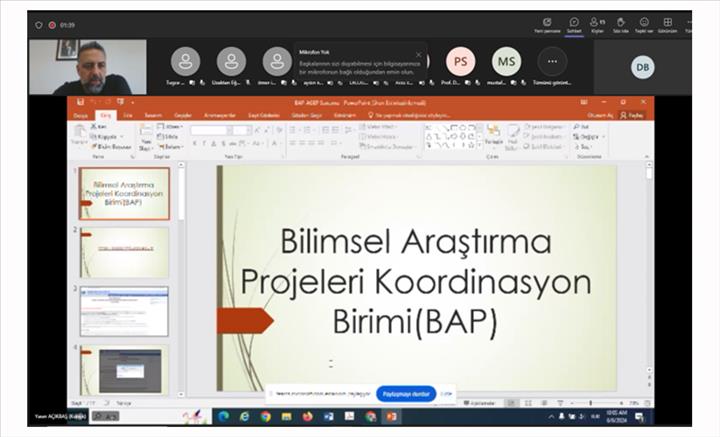Open the three-dots overflow for more participants
The height and width of the screenshot is (437, 720).
point(552,61)
